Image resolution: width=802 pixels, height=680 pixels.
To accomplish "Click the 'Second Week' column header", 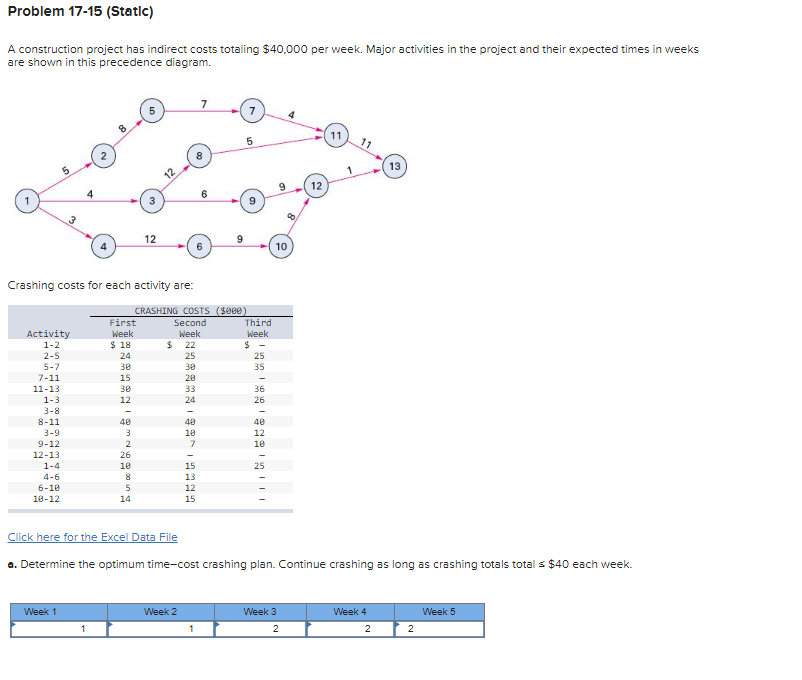I will 190,328.
